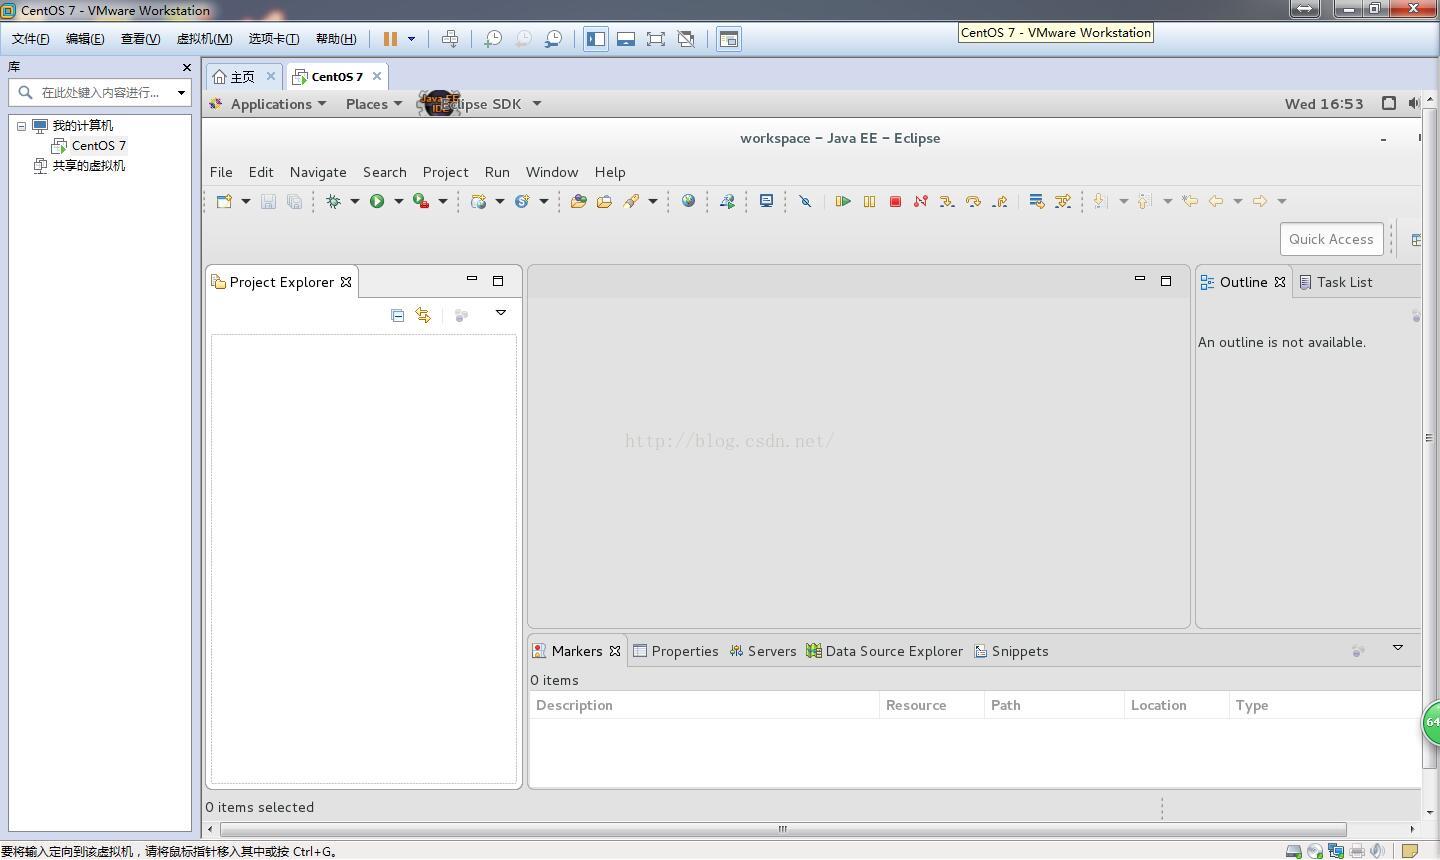1440x860 pixels.
Task: Click the Suspend debug icon
Action: 869,201
